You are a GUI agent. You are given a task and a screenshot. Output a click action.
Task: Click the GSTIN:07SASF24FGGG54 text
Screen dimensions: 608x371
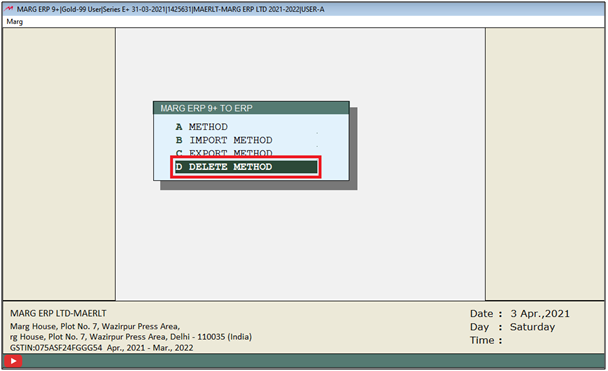tap(56, 348)
